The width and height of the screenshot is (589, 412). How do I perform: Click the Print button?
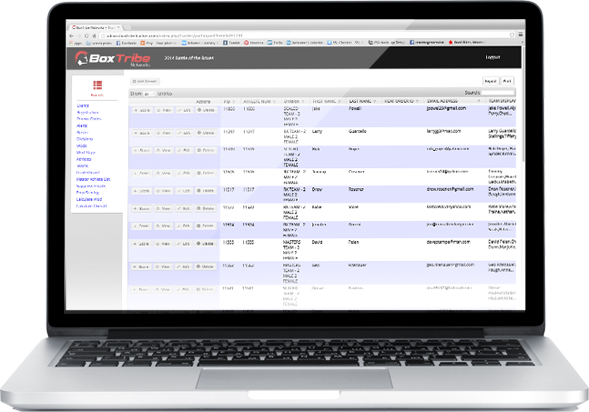[x=507, y=81]
